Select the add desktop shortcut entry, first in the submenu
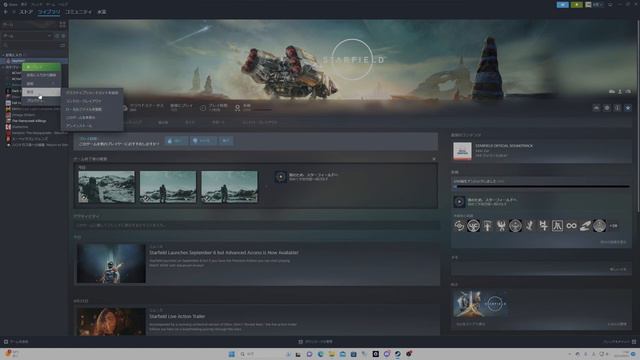This screenshot has height=360, width=640. (x=92, y=93)
